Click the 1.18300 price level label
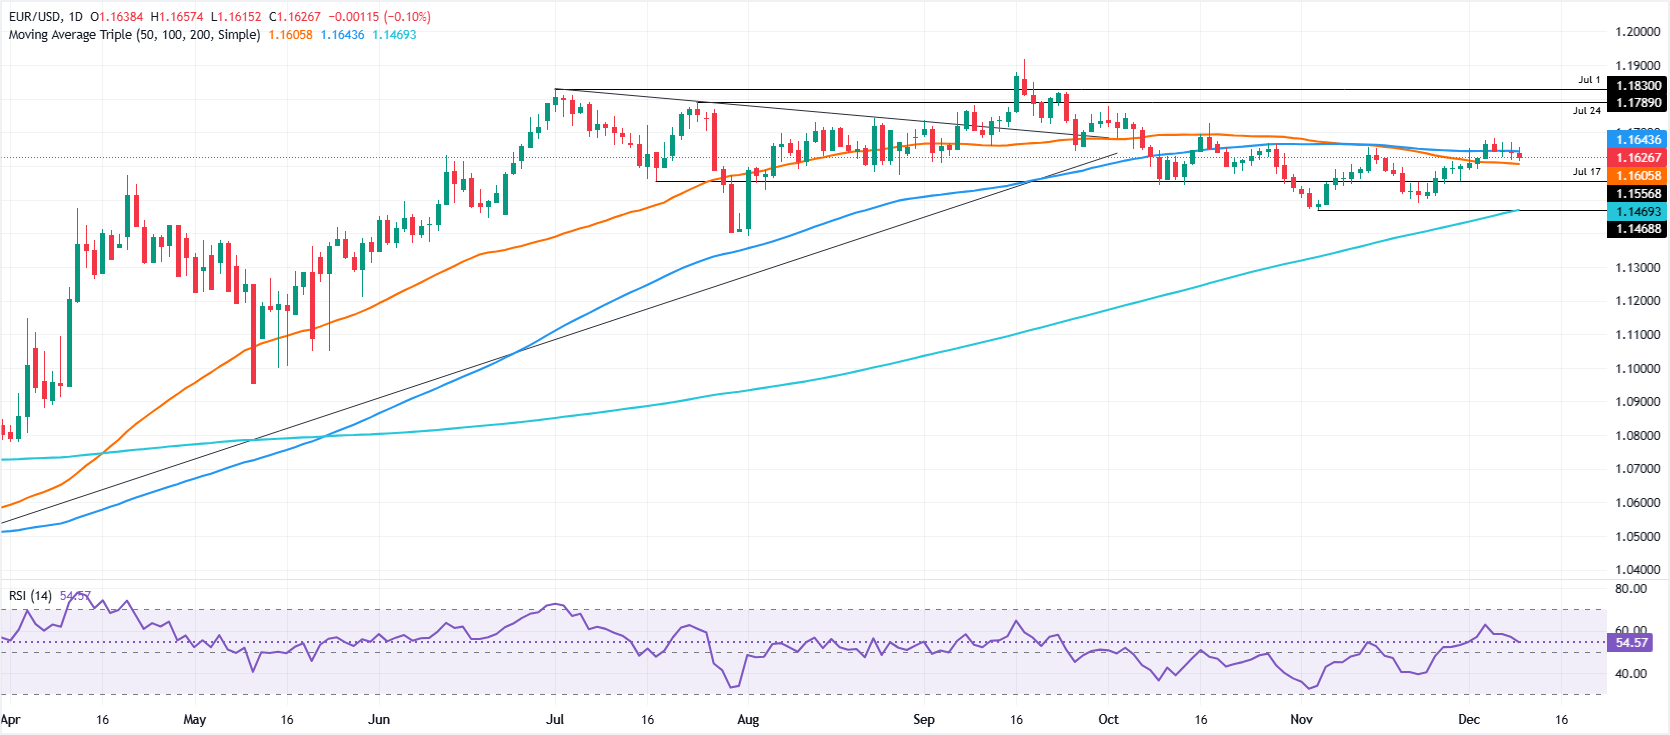Viewport: 1670px width, 735px height. [1638, 86]
